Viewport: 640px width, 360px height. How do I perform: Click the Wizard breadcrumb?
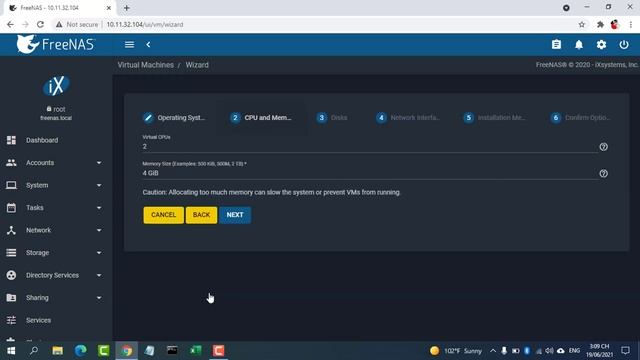click(x=197, y=65)
